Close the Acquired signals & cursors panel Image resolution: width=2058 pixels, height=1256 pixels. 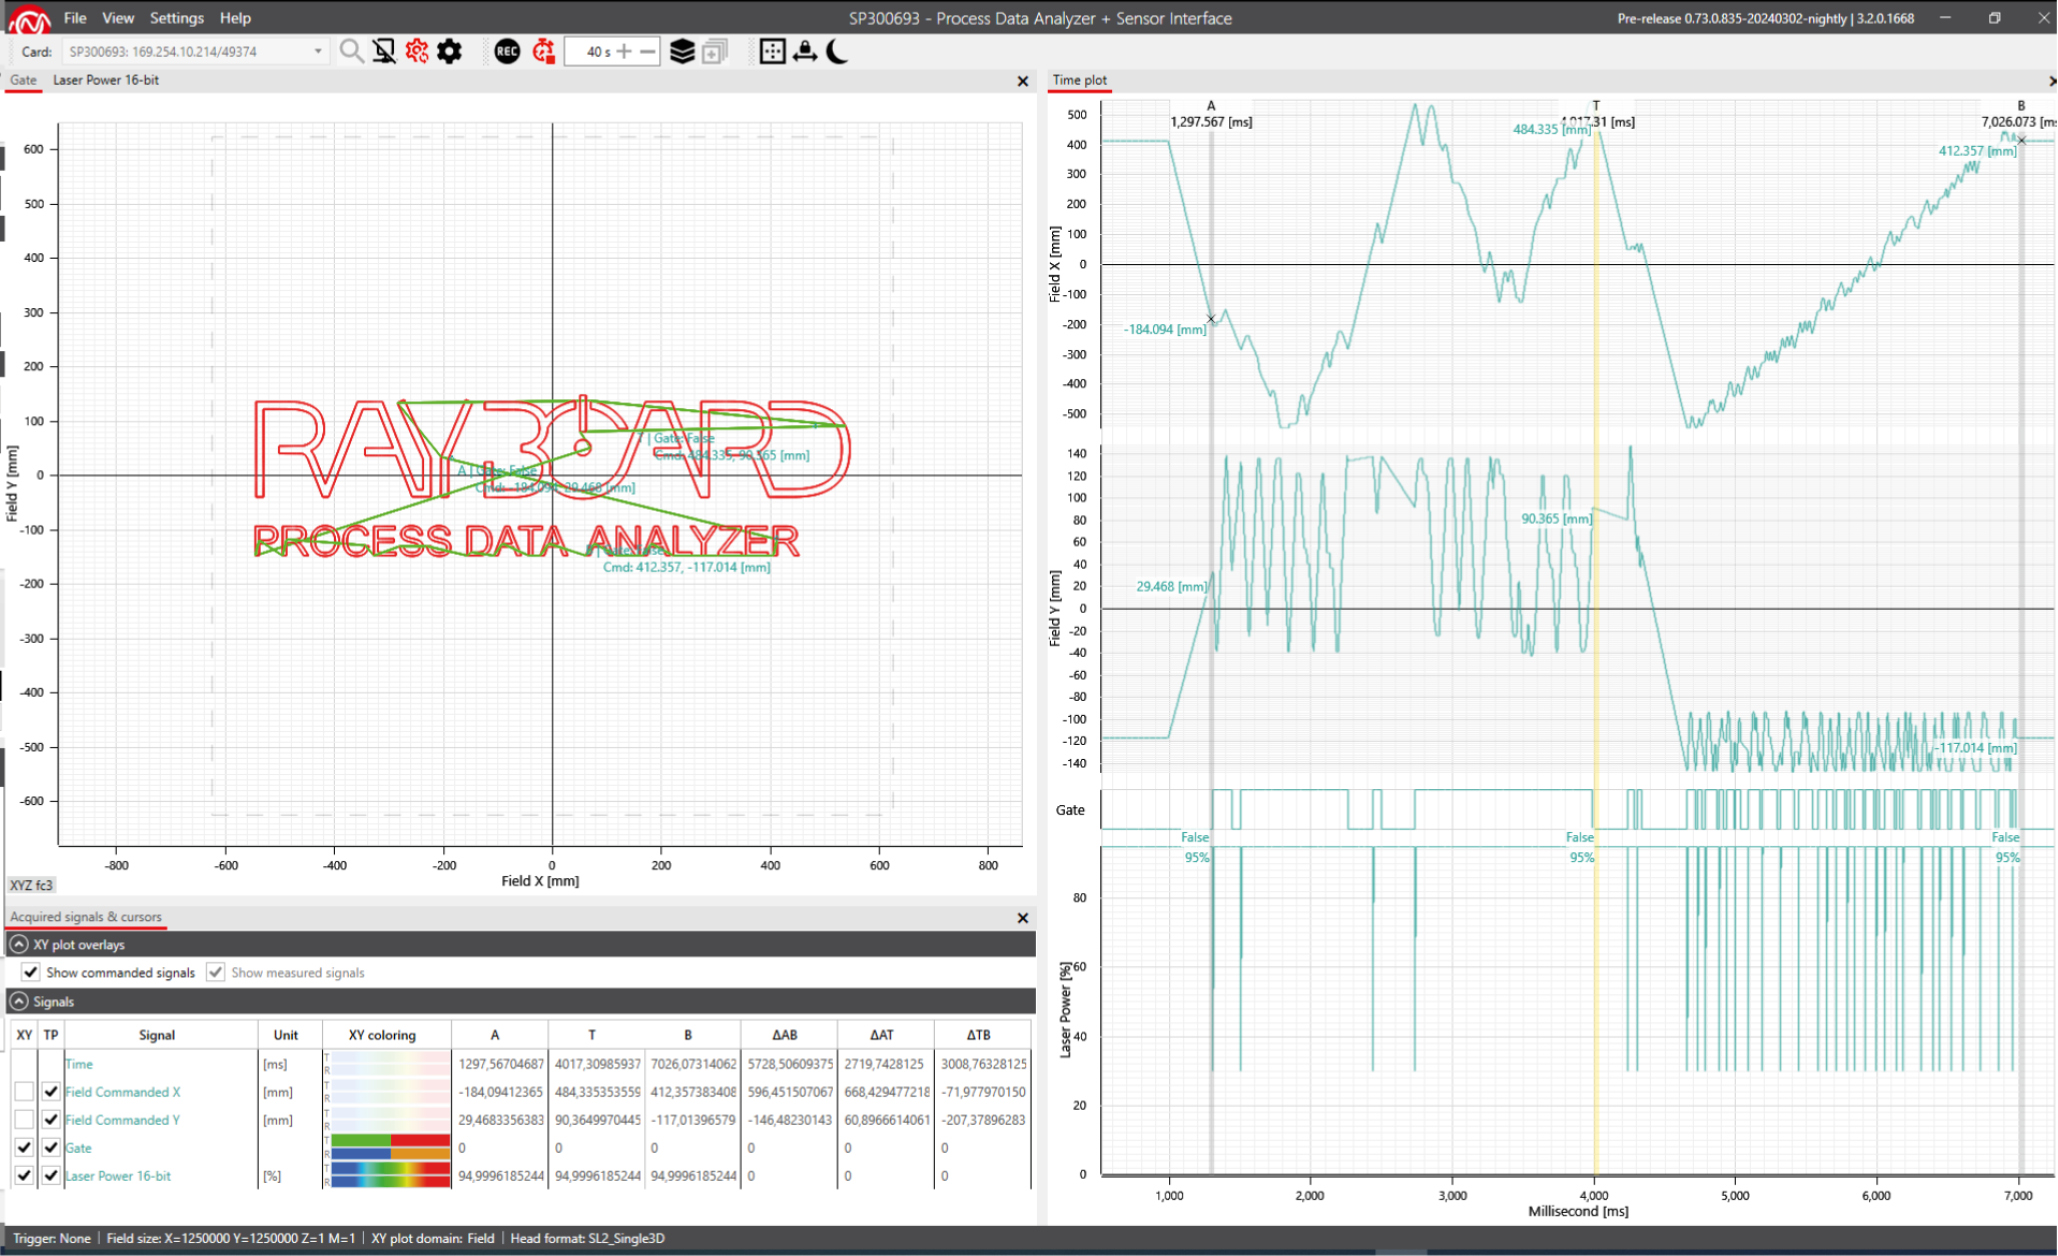1022,917
